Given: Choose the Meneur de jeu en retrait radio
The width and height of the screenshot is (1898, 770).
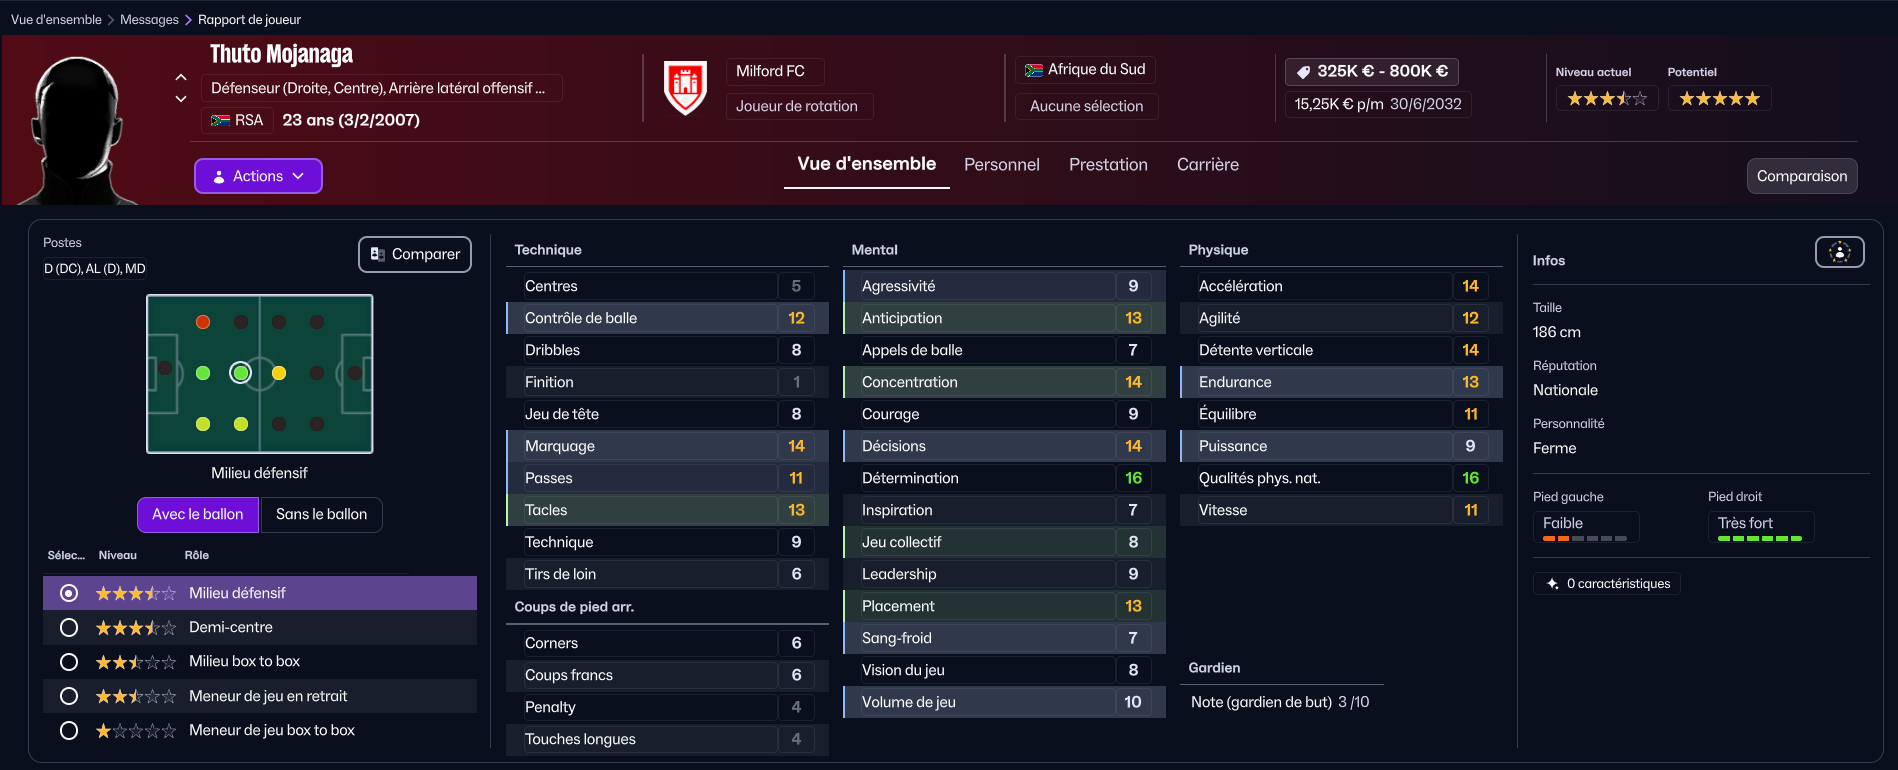Looking at the screenshot, I should 69,696.
